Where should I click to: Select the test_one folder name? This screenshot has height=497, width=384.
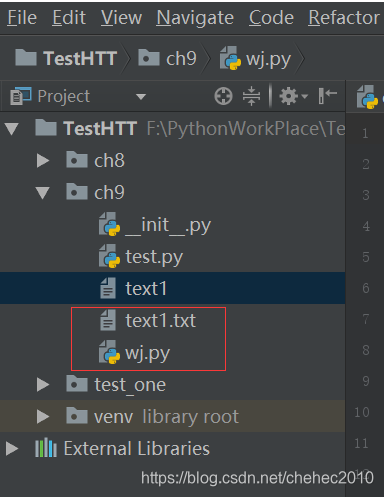pos(130,385)
